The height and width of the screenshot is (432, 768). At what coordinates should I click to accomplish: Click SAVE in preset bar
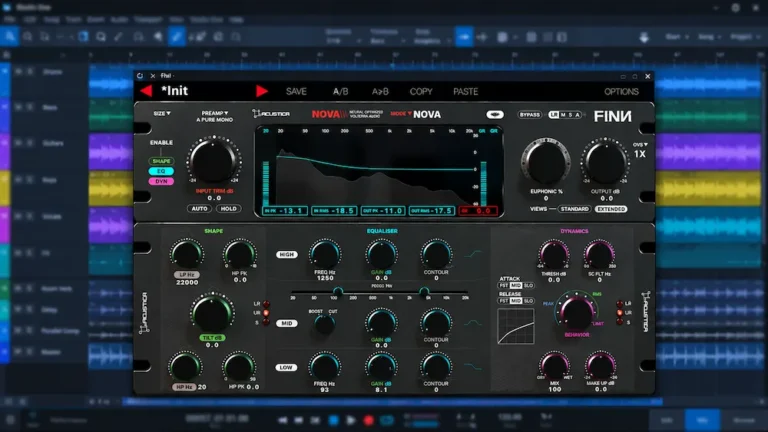(296, 92)
